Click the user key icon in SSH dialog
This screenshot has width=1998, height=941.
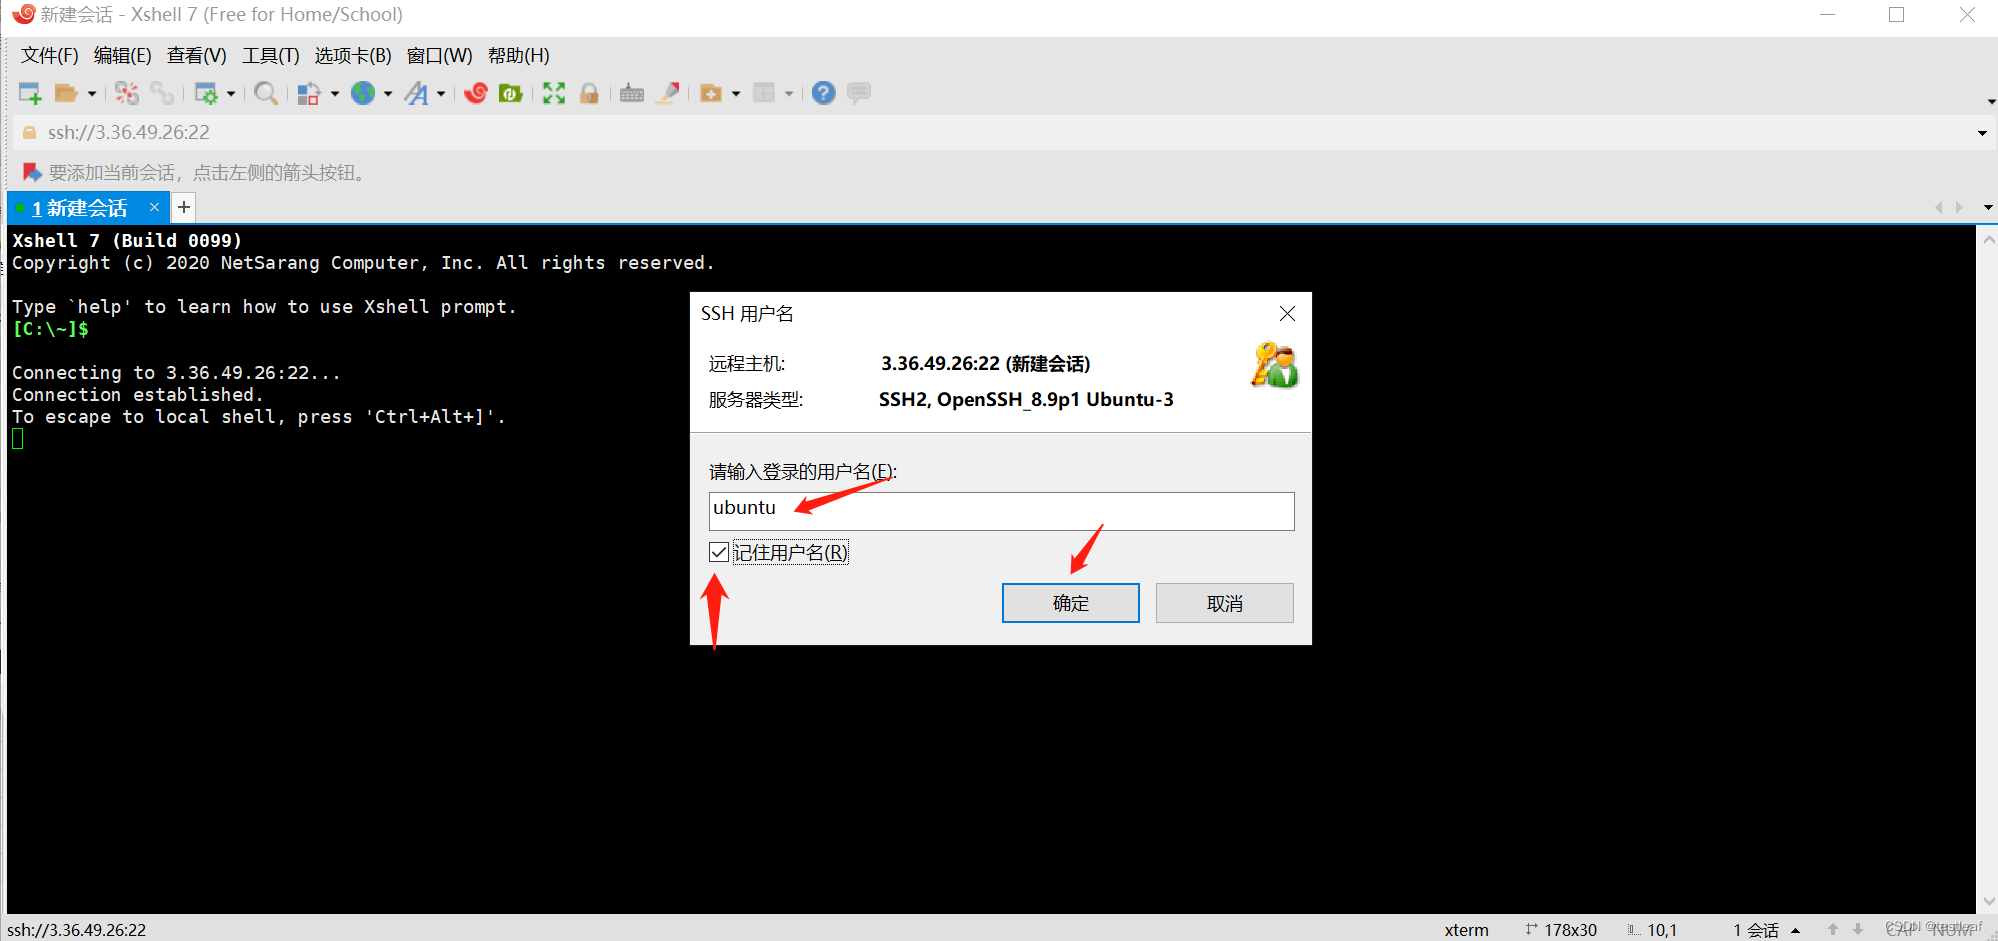1274,365
